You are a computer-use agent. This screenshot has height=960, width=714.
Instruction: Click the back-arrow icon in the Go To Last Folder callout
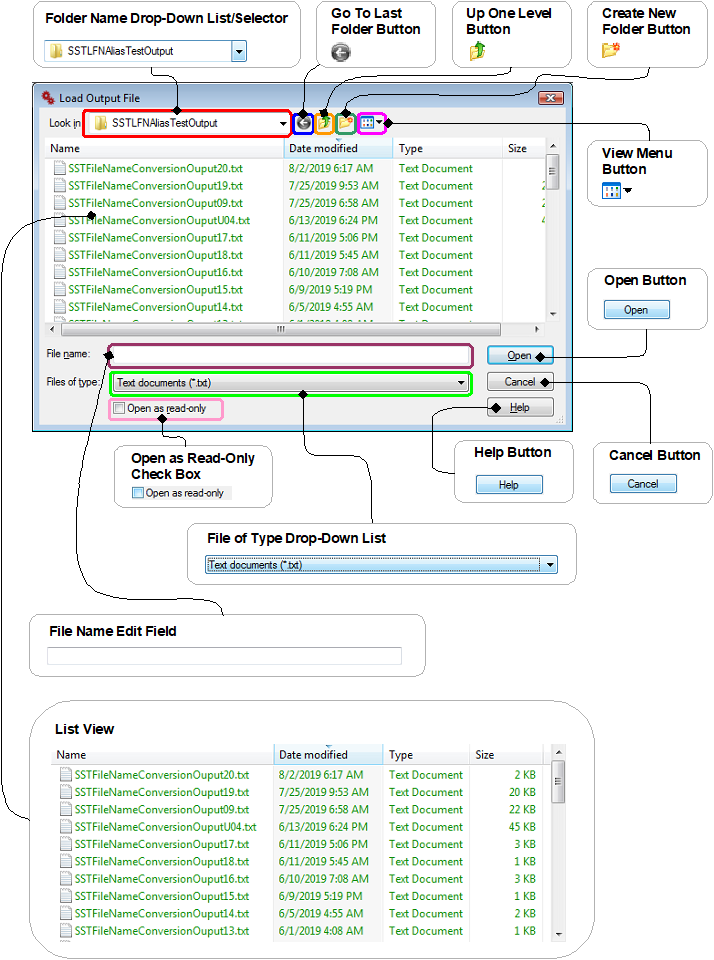[341, 53]
